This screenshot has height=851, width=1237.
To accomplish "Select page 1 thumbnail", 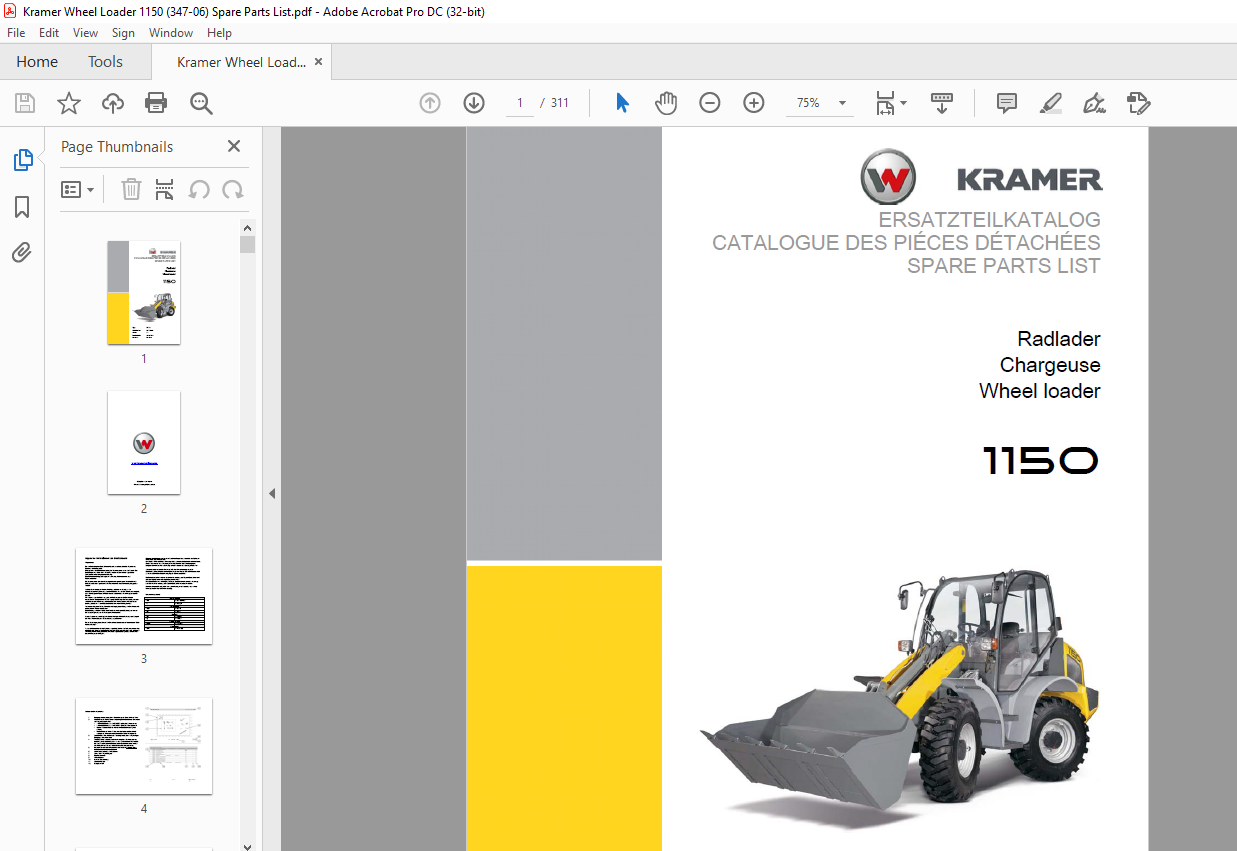I will tap(144, 292).
